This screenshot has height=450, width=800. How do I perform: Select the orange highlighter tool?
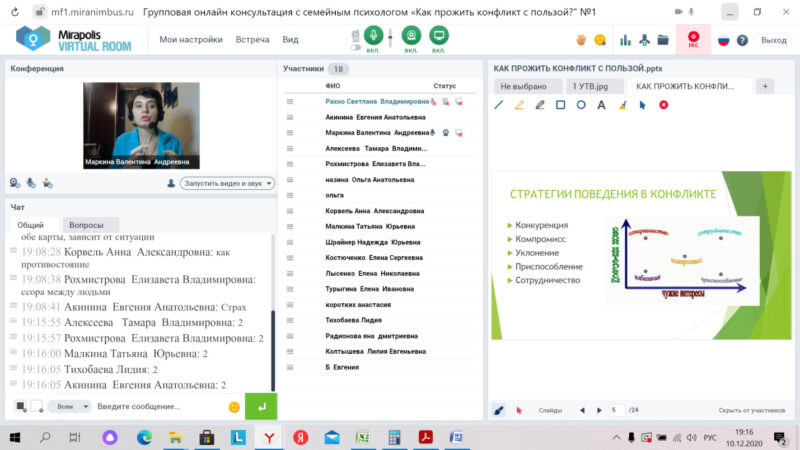519,105
